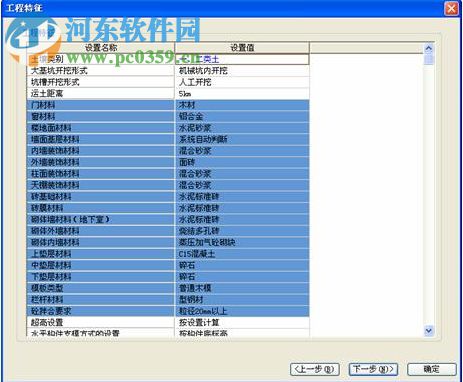This screenshot has height=382, width=463.
Task: Click 碎石 value in 下垫层材料 row
Action: [242, 277]
